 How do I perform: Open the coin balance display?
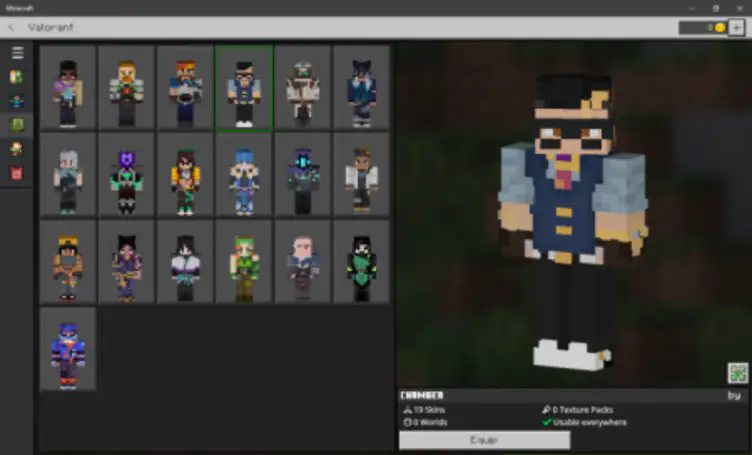703,27
